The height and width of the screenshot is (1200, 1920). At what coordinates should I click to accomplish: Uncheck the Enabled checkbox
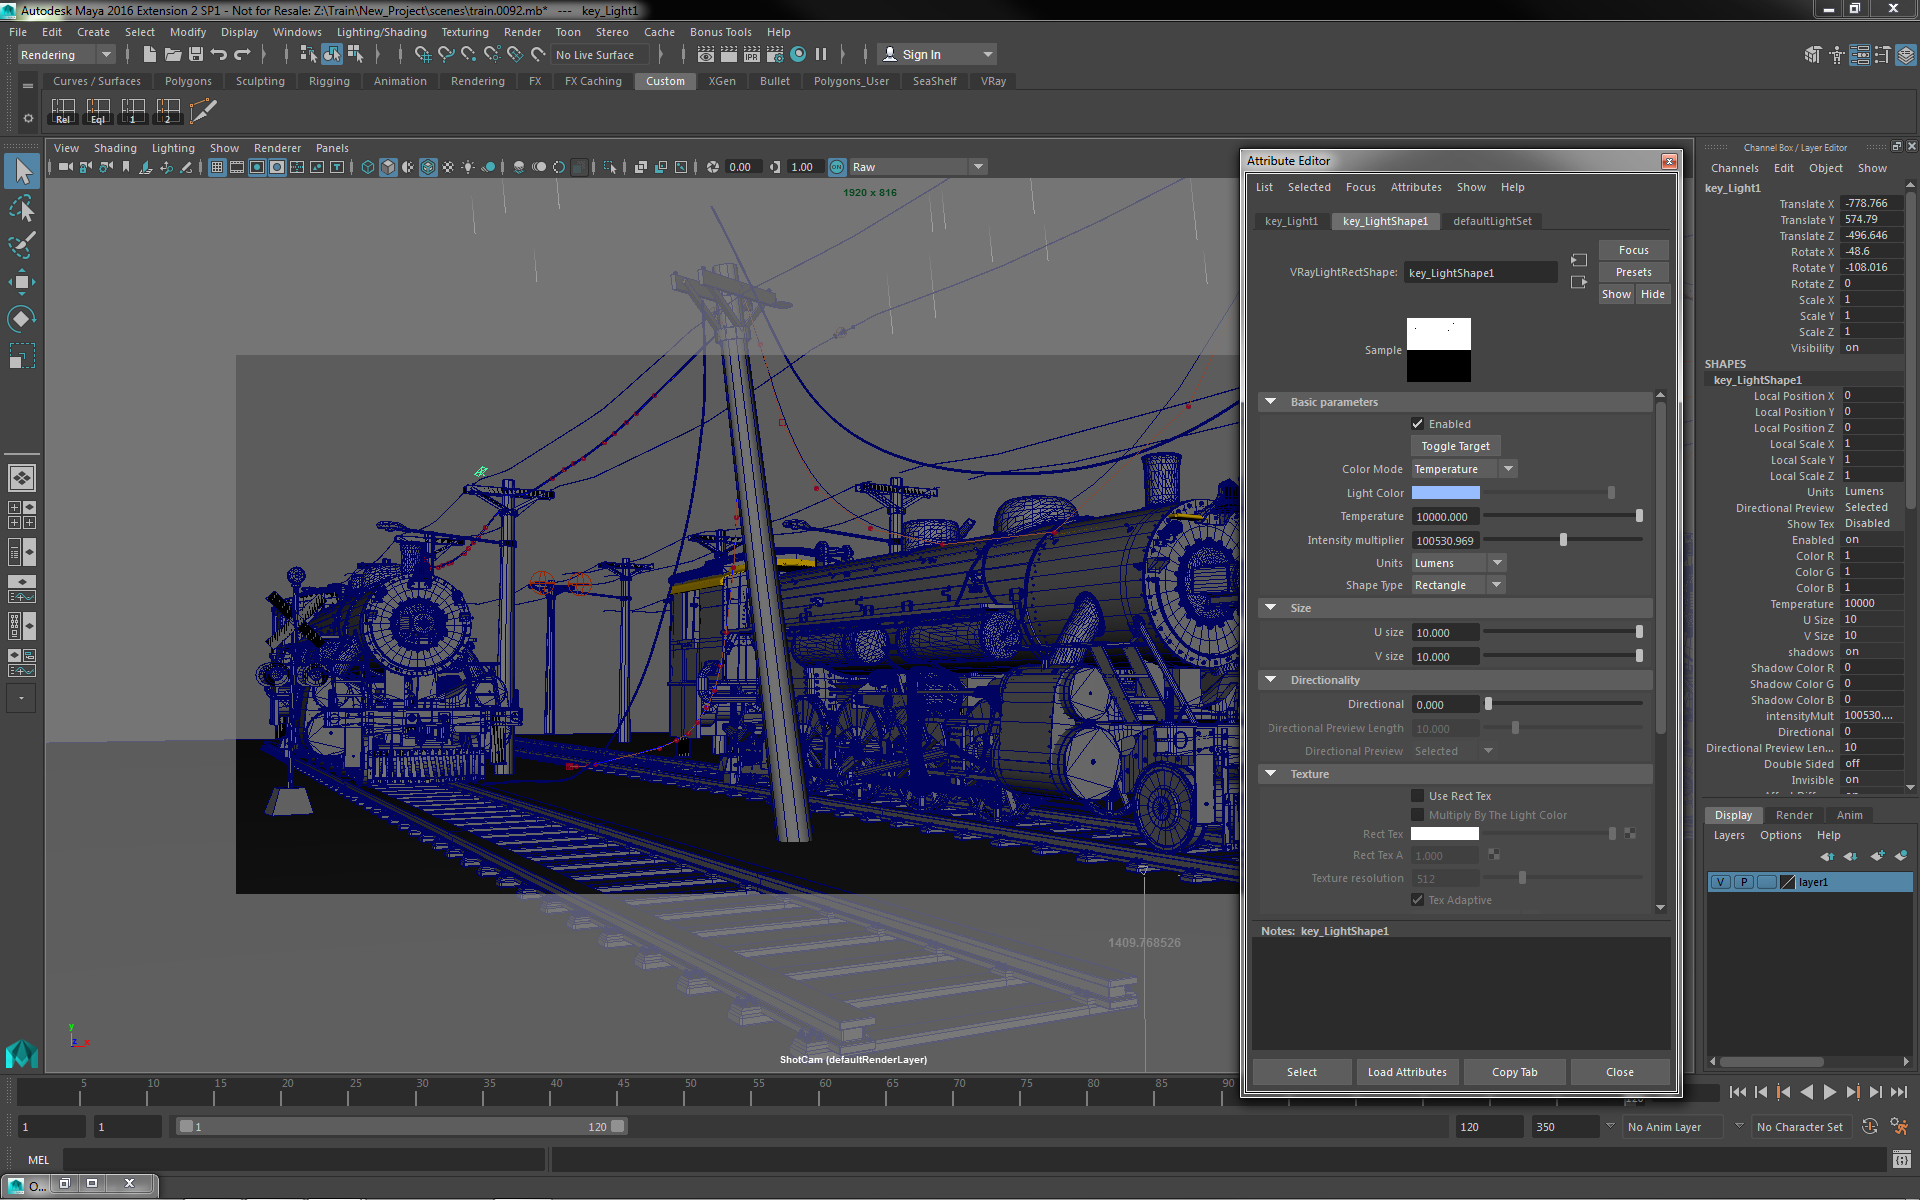click(1417, 424)
